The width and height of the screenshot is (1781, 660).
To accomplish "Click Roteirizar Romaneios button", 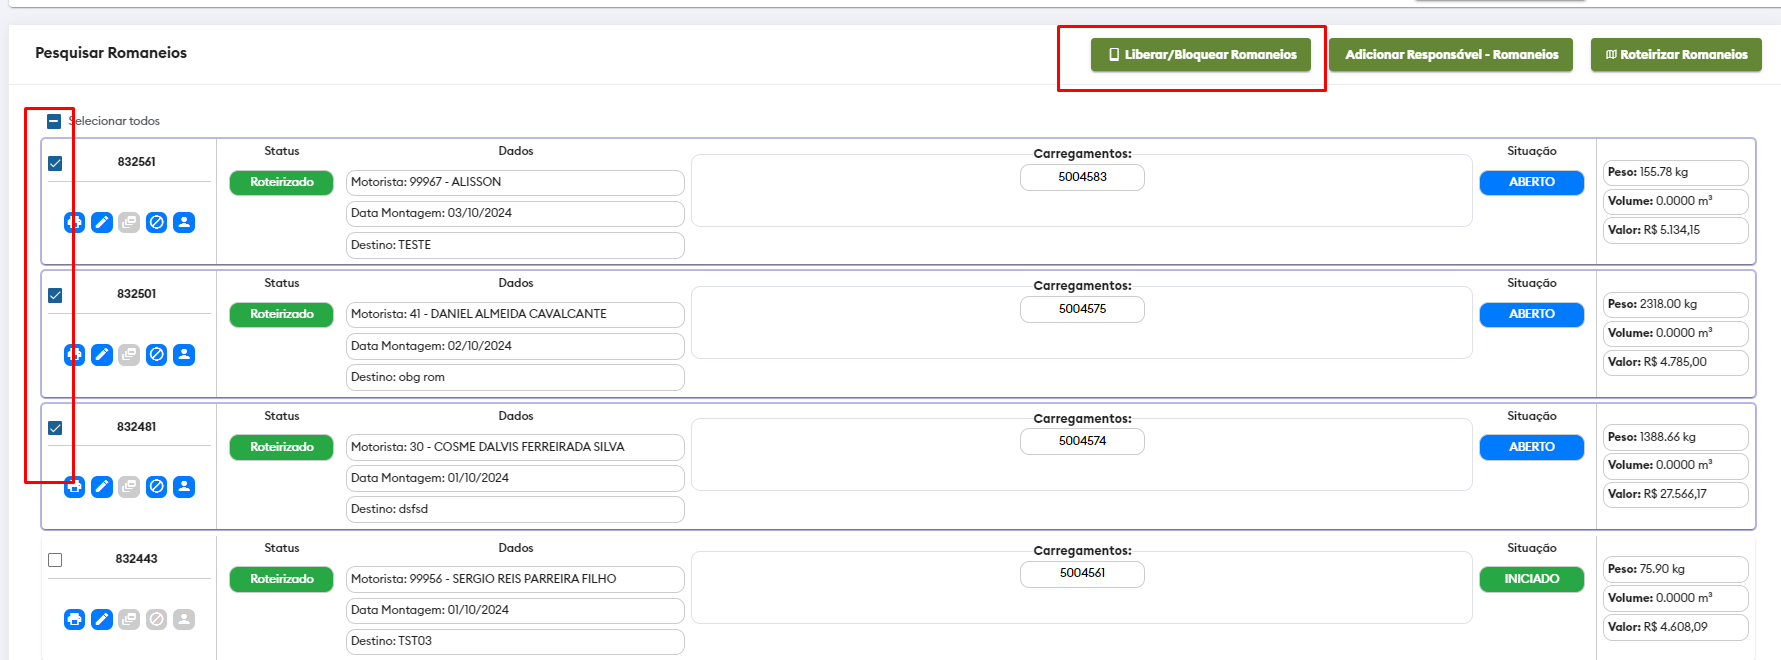I will pyautogui.click(x=1676, y=55).
